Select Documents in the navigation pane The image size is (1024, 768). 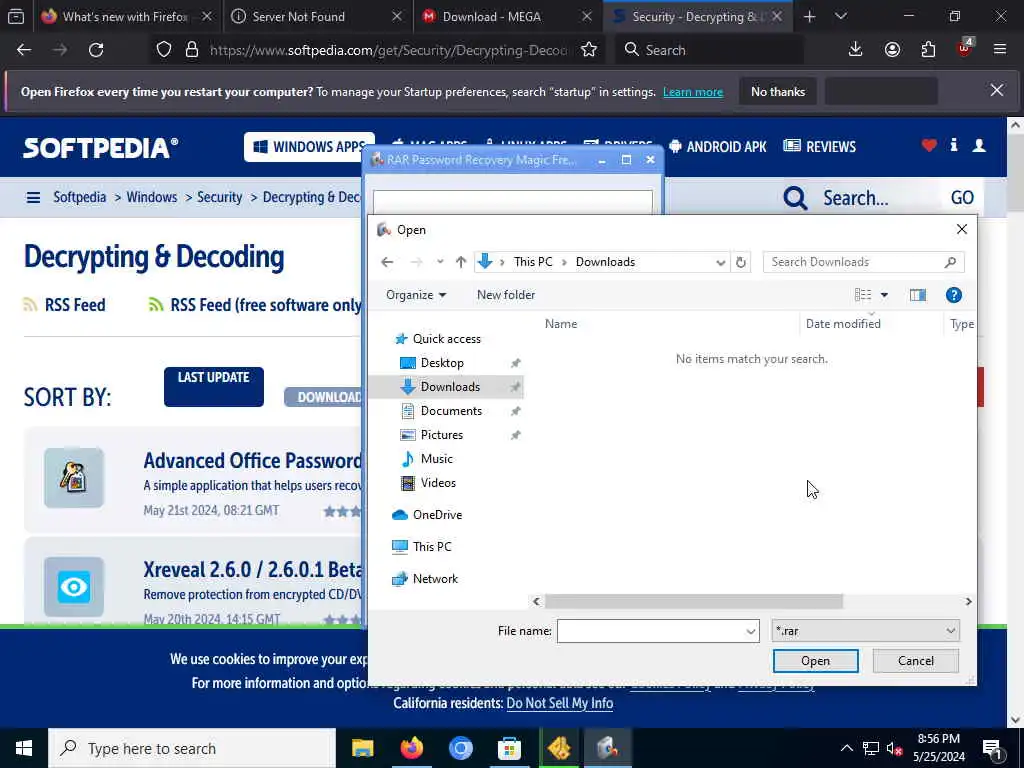click(451, 411)
